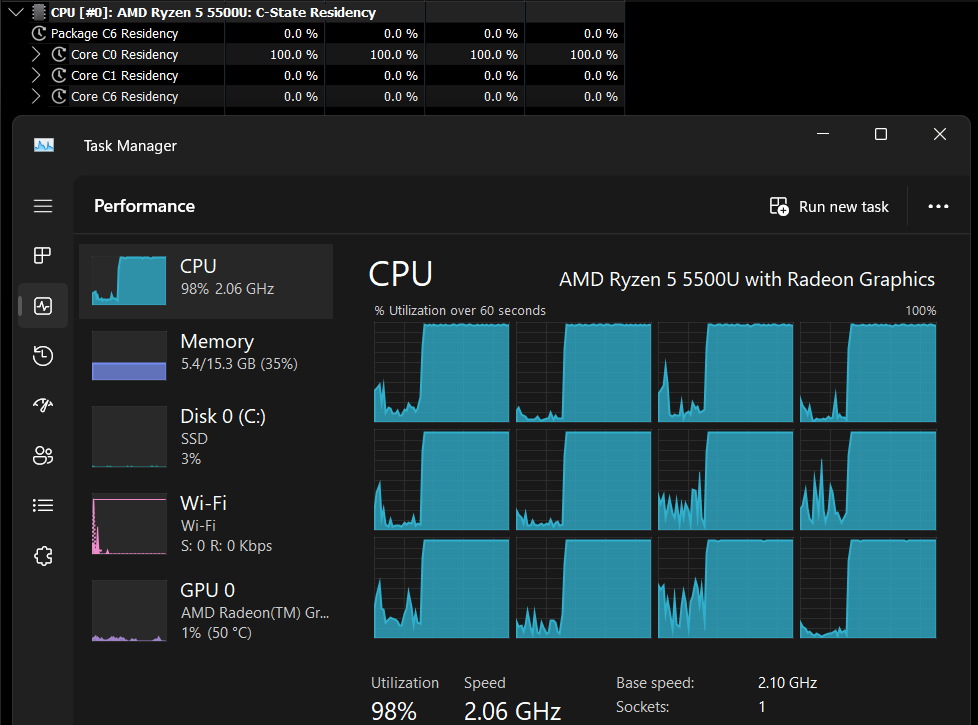Expand the Core C0 Residency row
This screenshot has width=978, height=725.
coord(37,55)
